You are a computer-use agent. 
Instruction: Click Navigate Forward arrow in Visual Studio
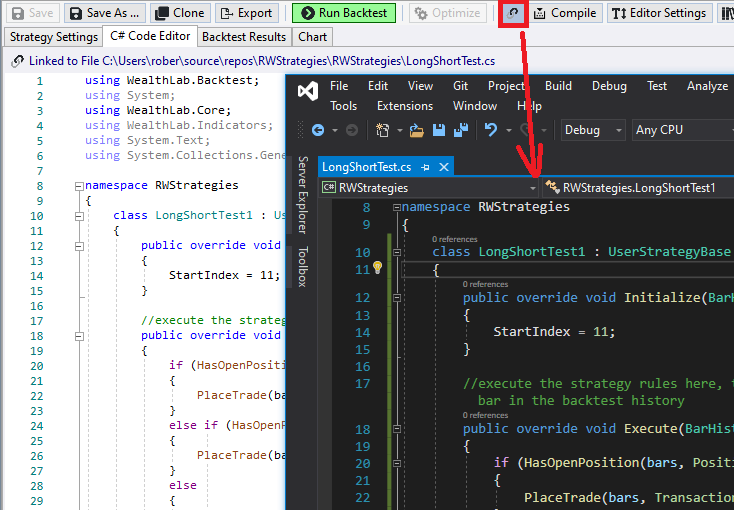[x=352, y=130]
